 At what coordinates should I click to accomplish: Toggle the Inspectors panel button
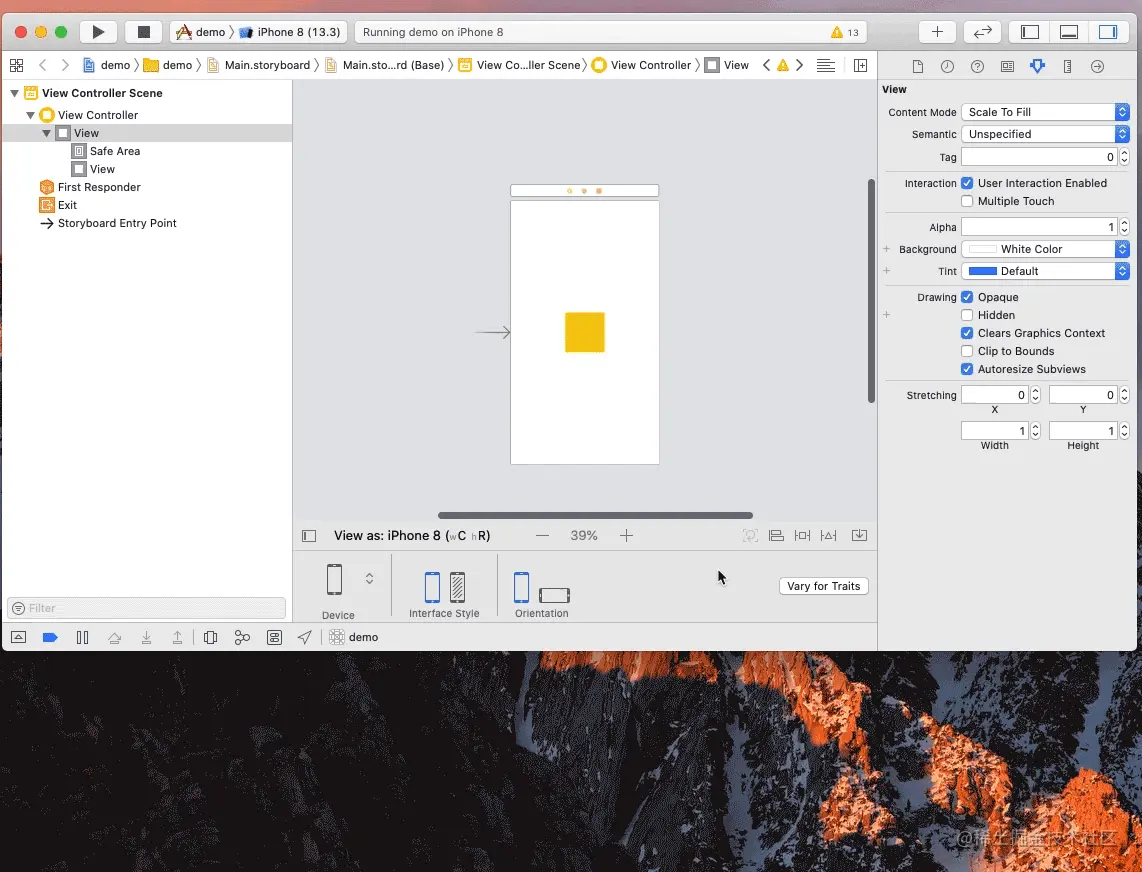(1108, 32)
